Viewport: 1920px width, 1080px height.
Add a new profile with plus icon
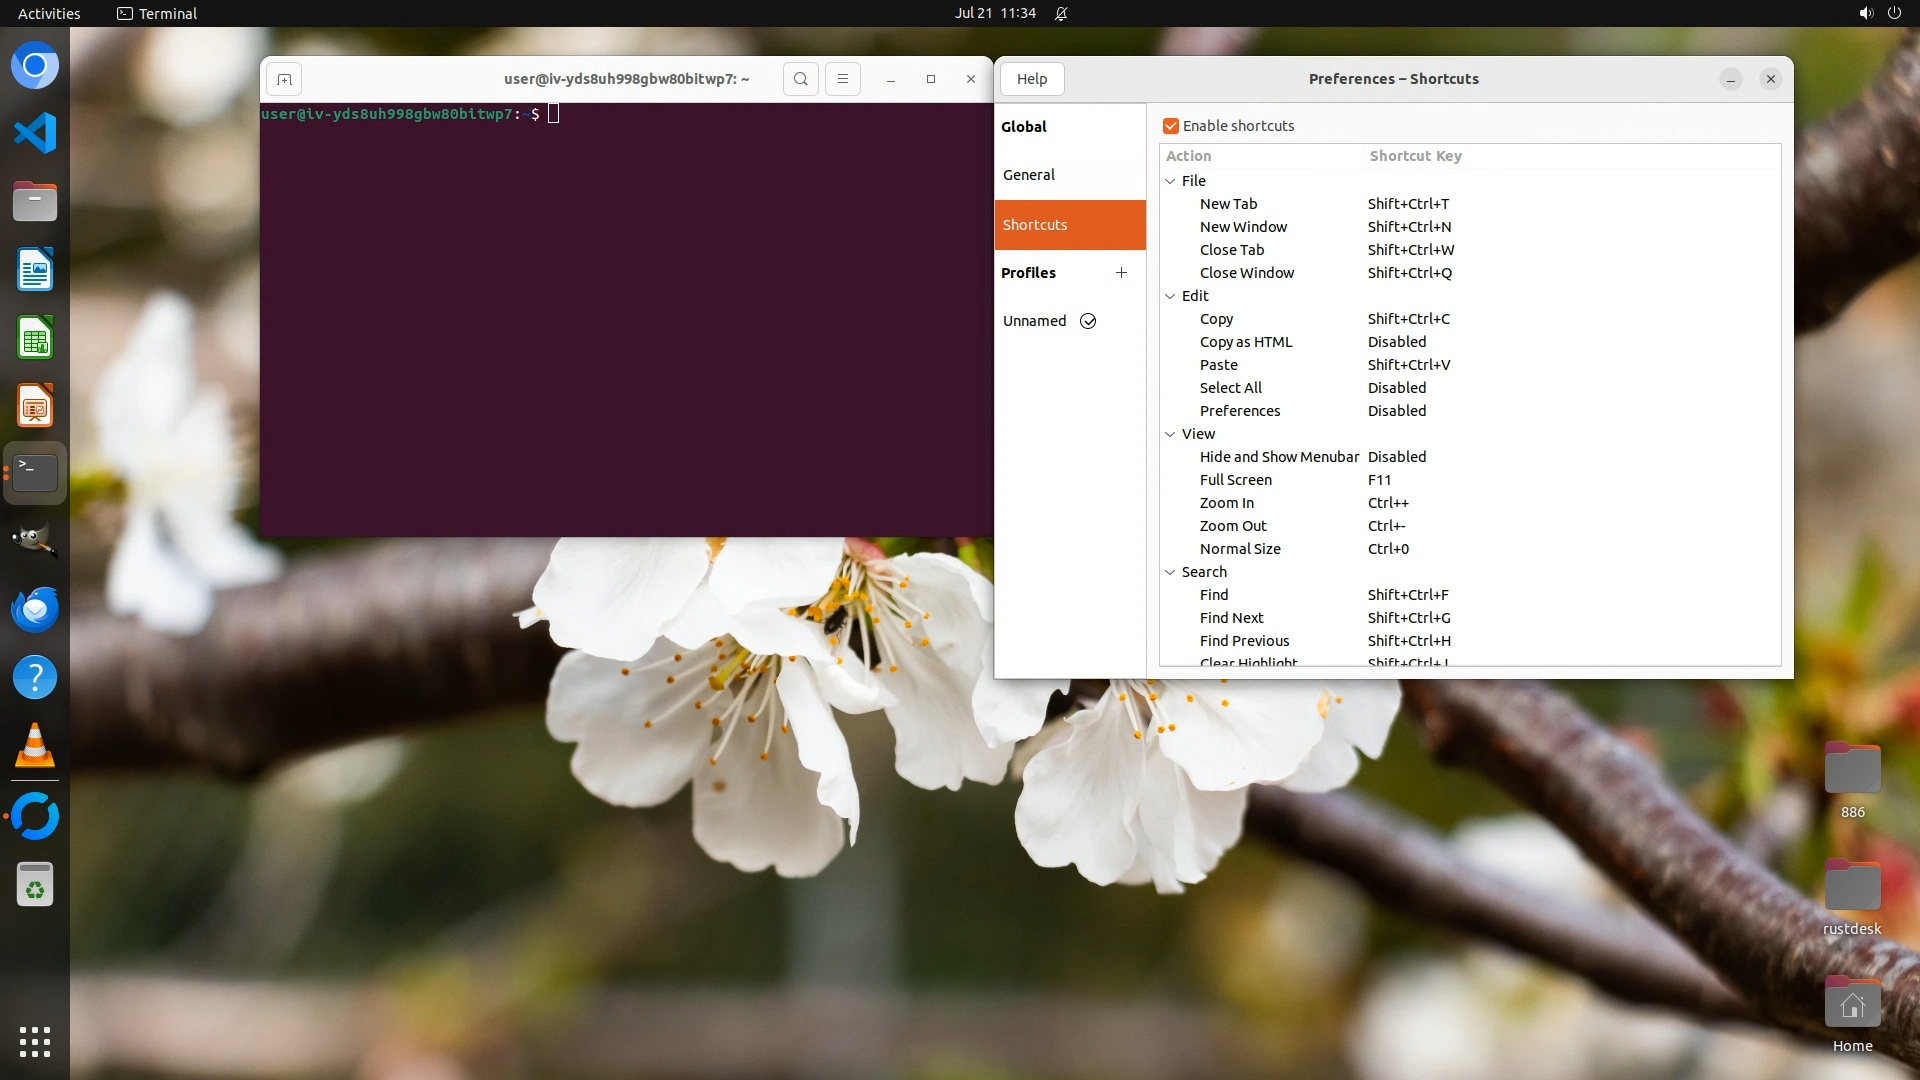click(x=1121, y=272)
